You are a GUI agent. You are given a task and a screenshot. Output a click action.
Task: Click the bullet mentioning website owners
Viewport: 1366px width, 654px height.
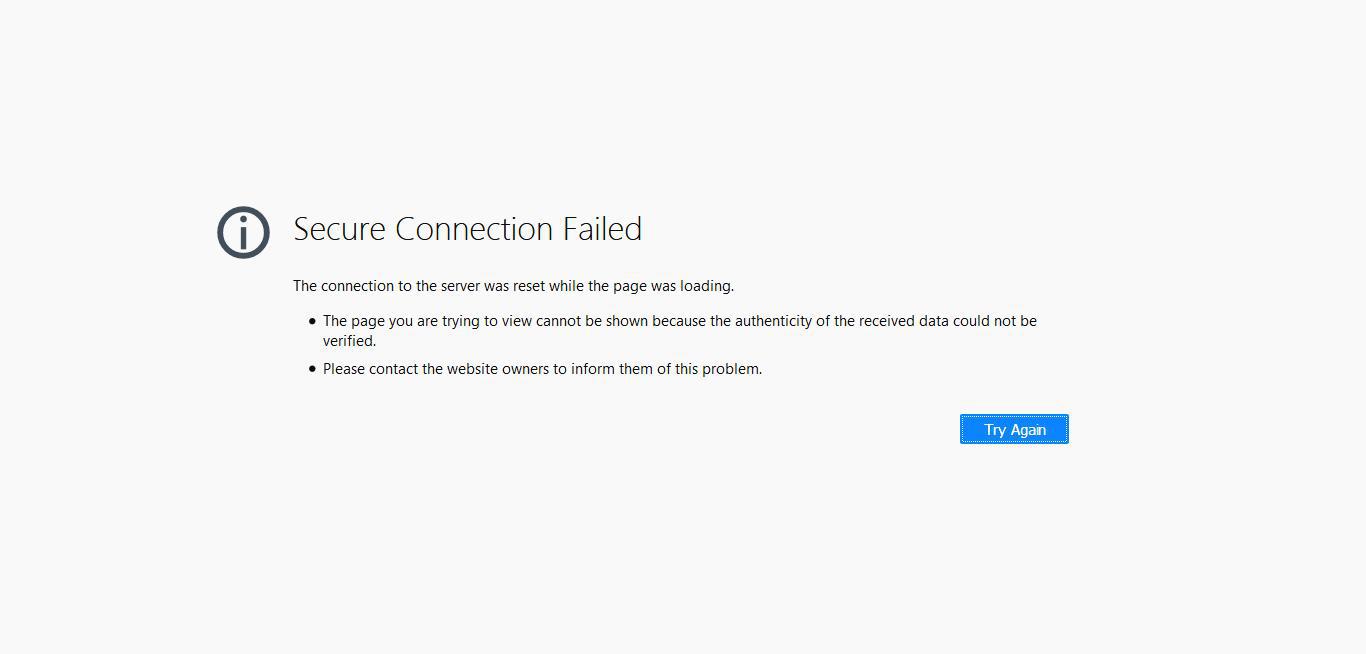coord(542,368)
